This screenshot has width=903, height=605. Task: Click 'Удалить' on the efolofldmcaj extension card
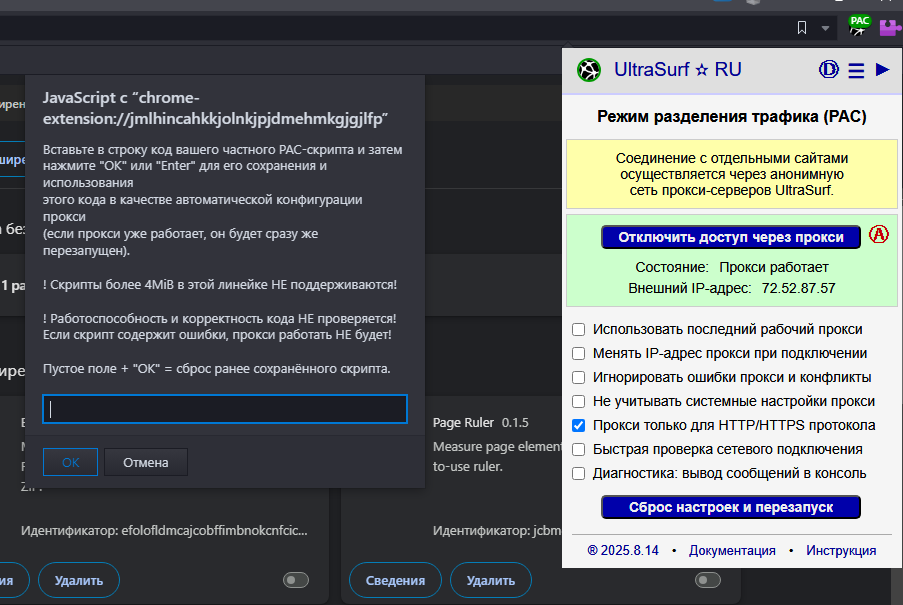pos(79,580)
